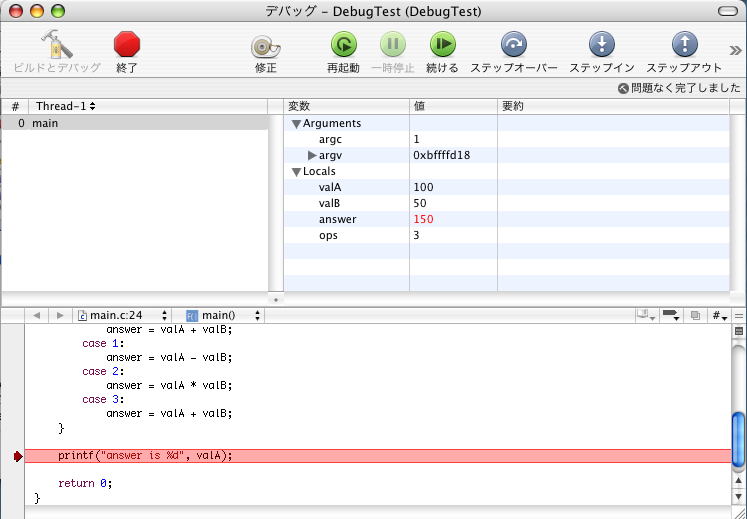Toggle the breakpoint marker on printf line
This screenshot has width=747, height=519.
pyautogui.click(x=18, y=456)
